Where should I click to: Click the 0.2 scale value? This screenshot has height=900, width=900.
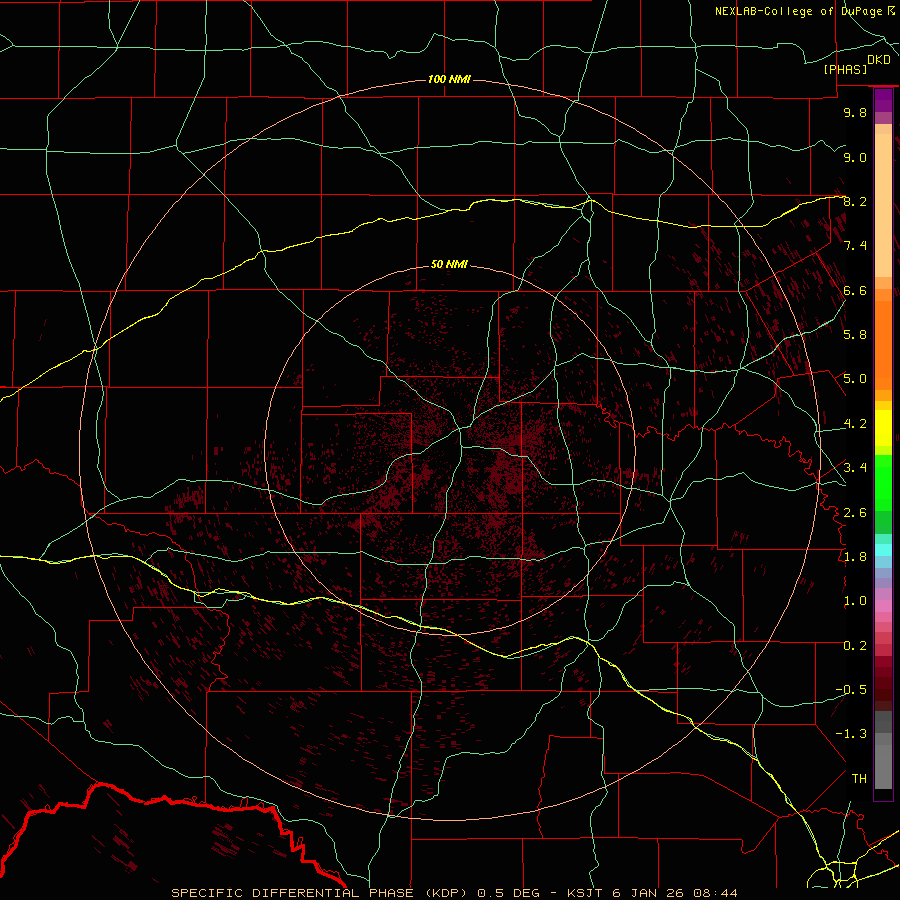pos(855,646)
